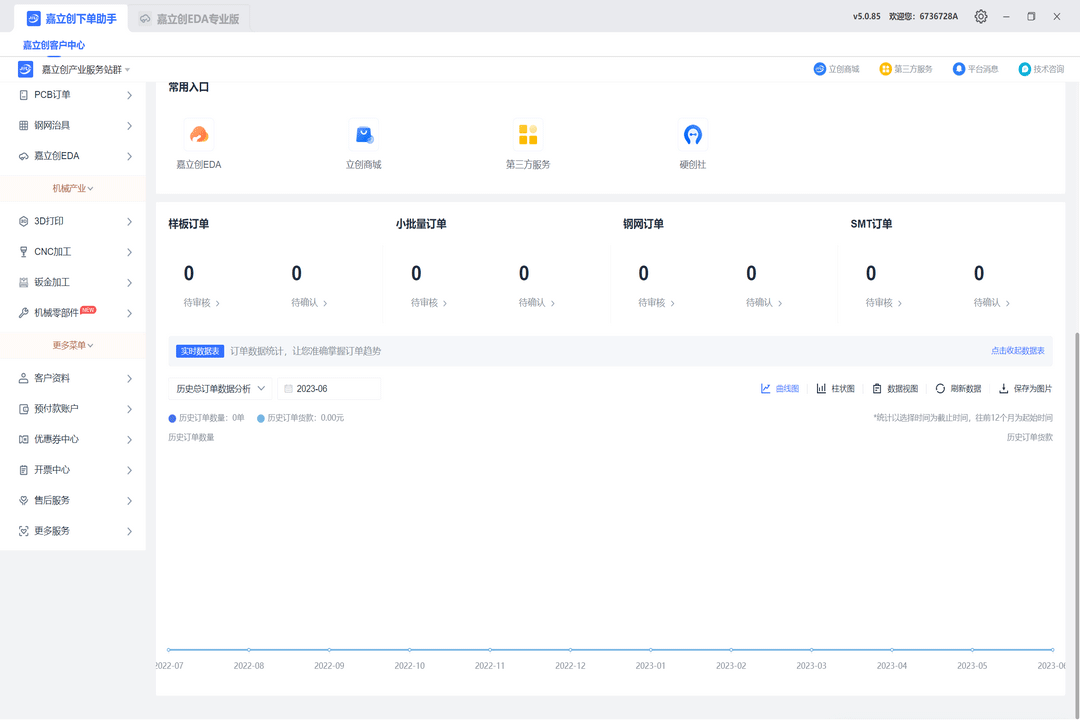Open the 立创商城 shopping bag shortcut
Screen dimensions: 1080x720
click(364, 134)
